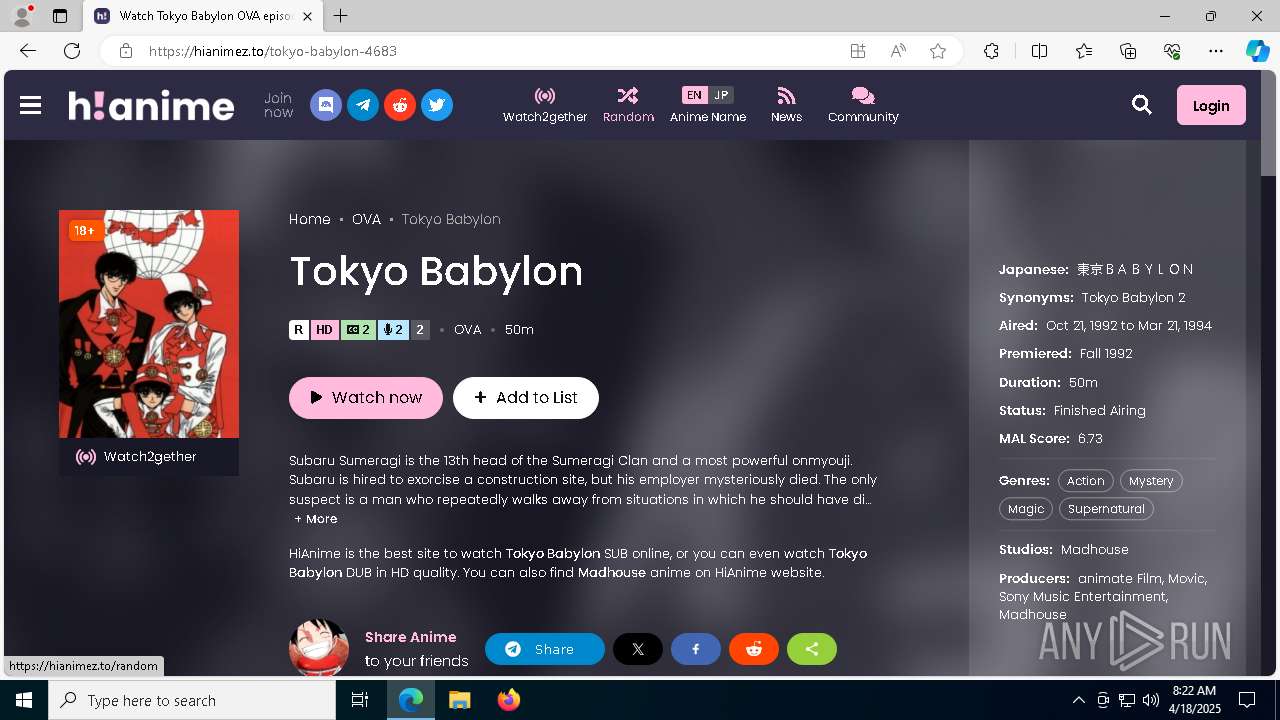The image size is (1280, 720).
Task: Open the News section
Action: tap(786, 105)
